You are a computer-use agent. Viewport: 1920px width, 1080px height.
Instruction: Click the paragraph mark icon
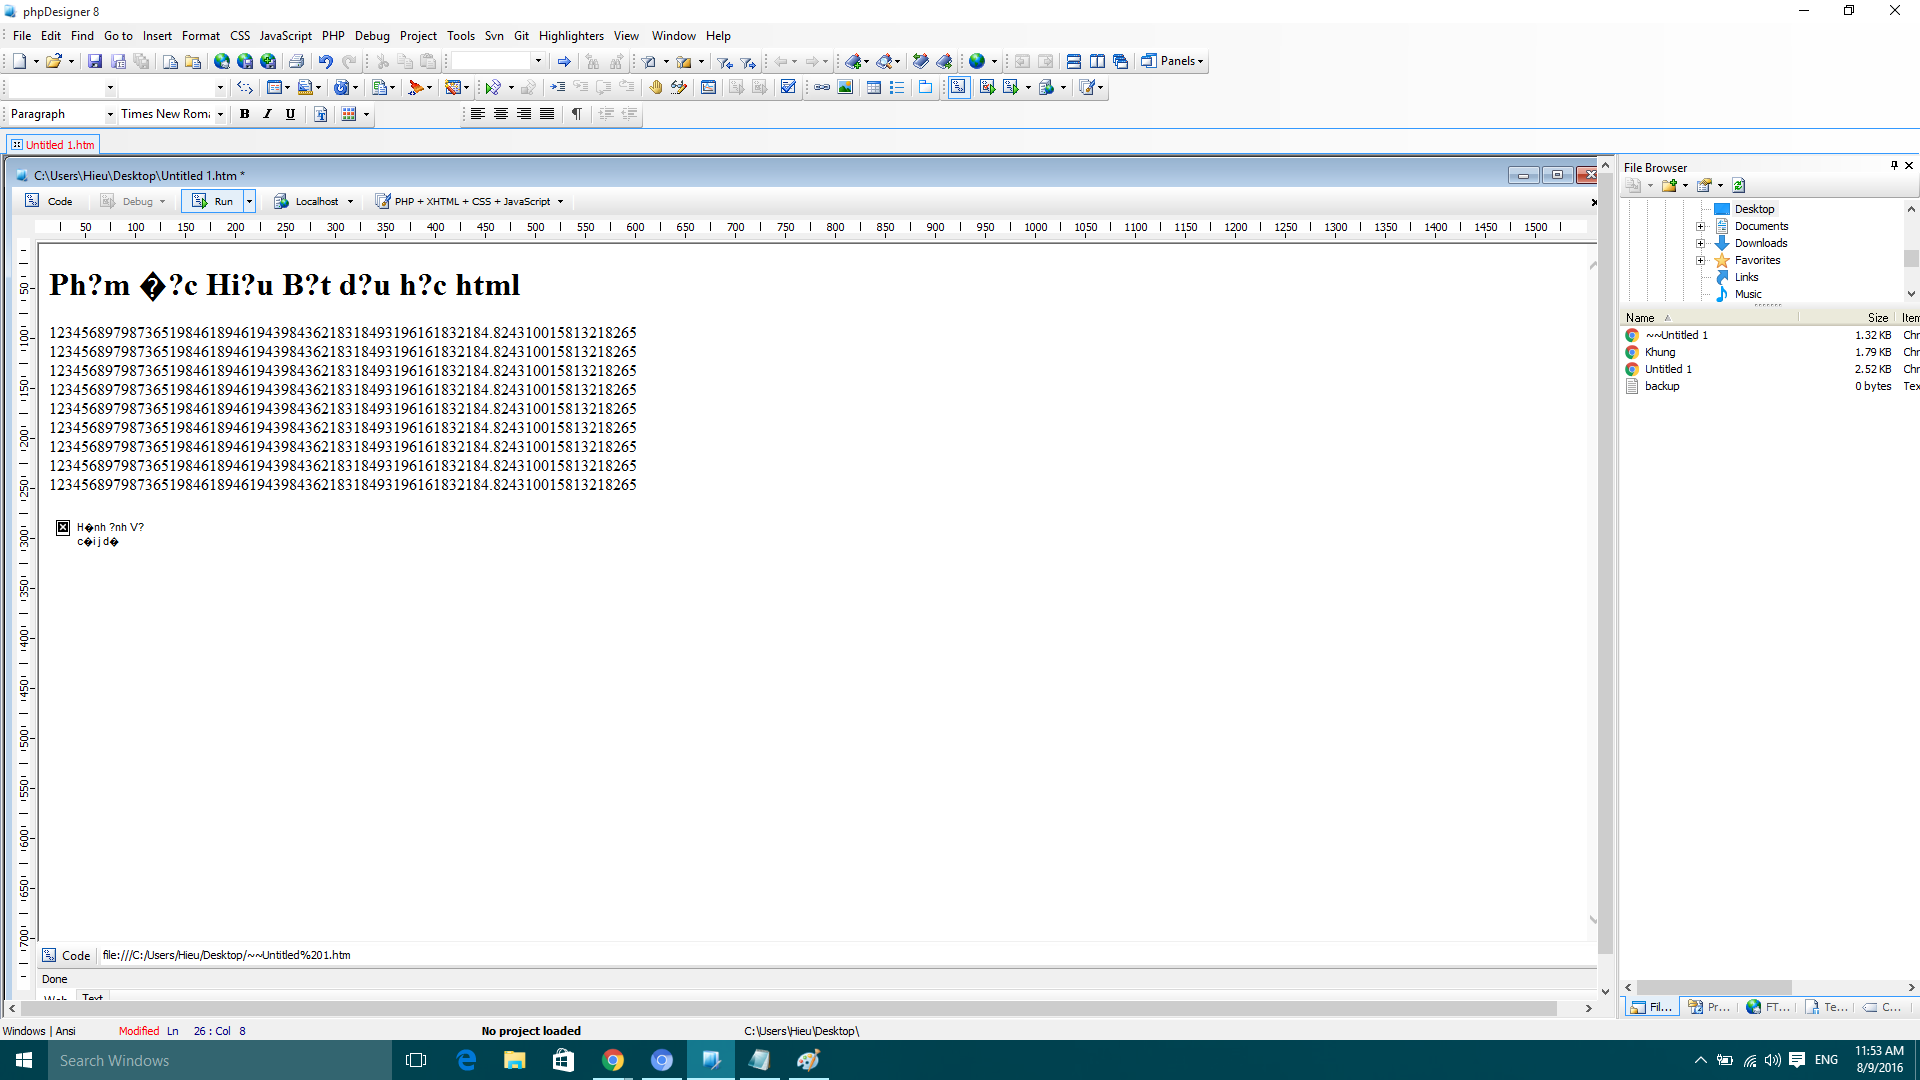(x=577, y=114)
